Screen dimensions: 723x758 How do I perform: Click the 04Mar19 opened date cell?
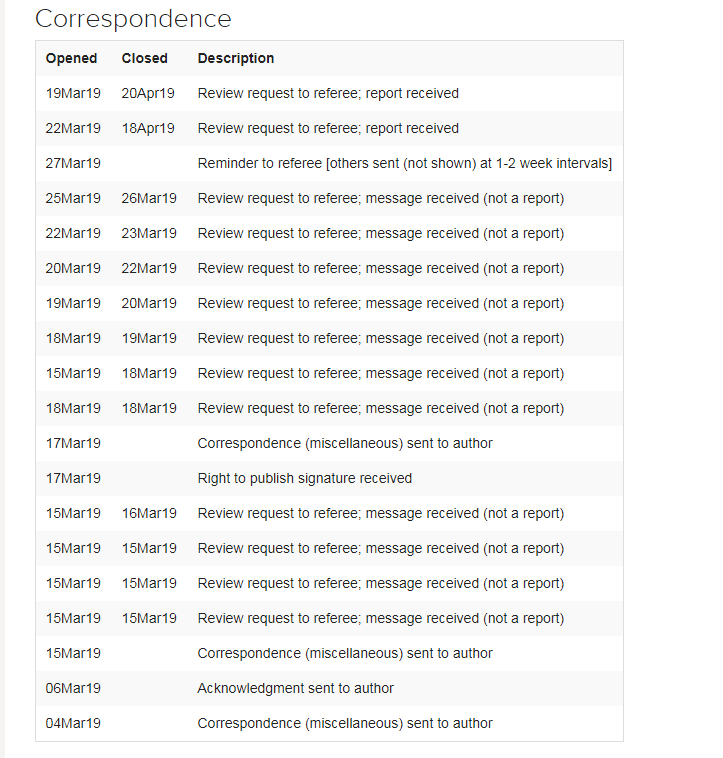(x=73, y=723)
